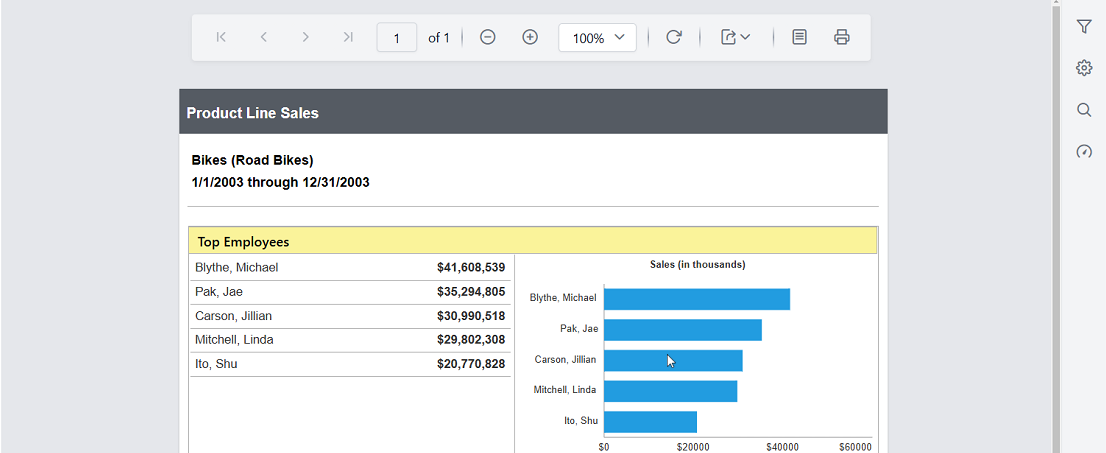Select the Pak, Jae table row

pos(350,292)
